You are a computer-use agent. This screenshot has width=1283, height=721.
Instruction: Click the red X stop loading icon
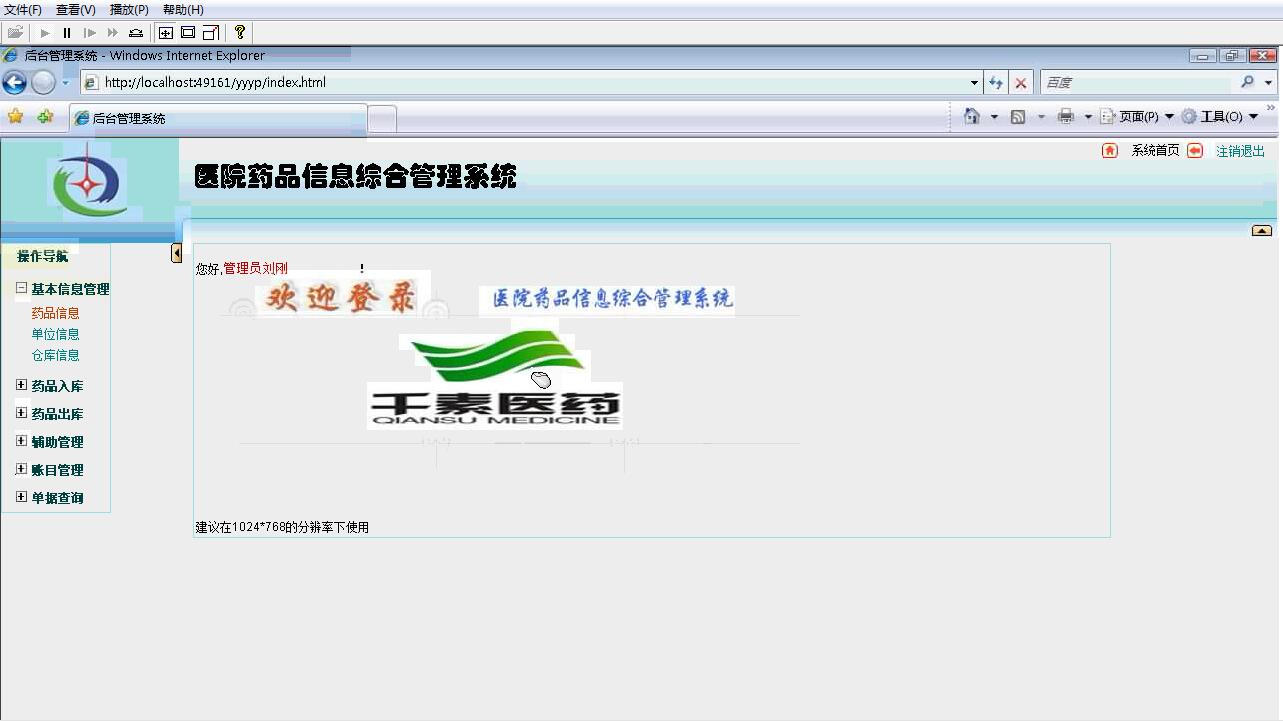(1020, 83)
